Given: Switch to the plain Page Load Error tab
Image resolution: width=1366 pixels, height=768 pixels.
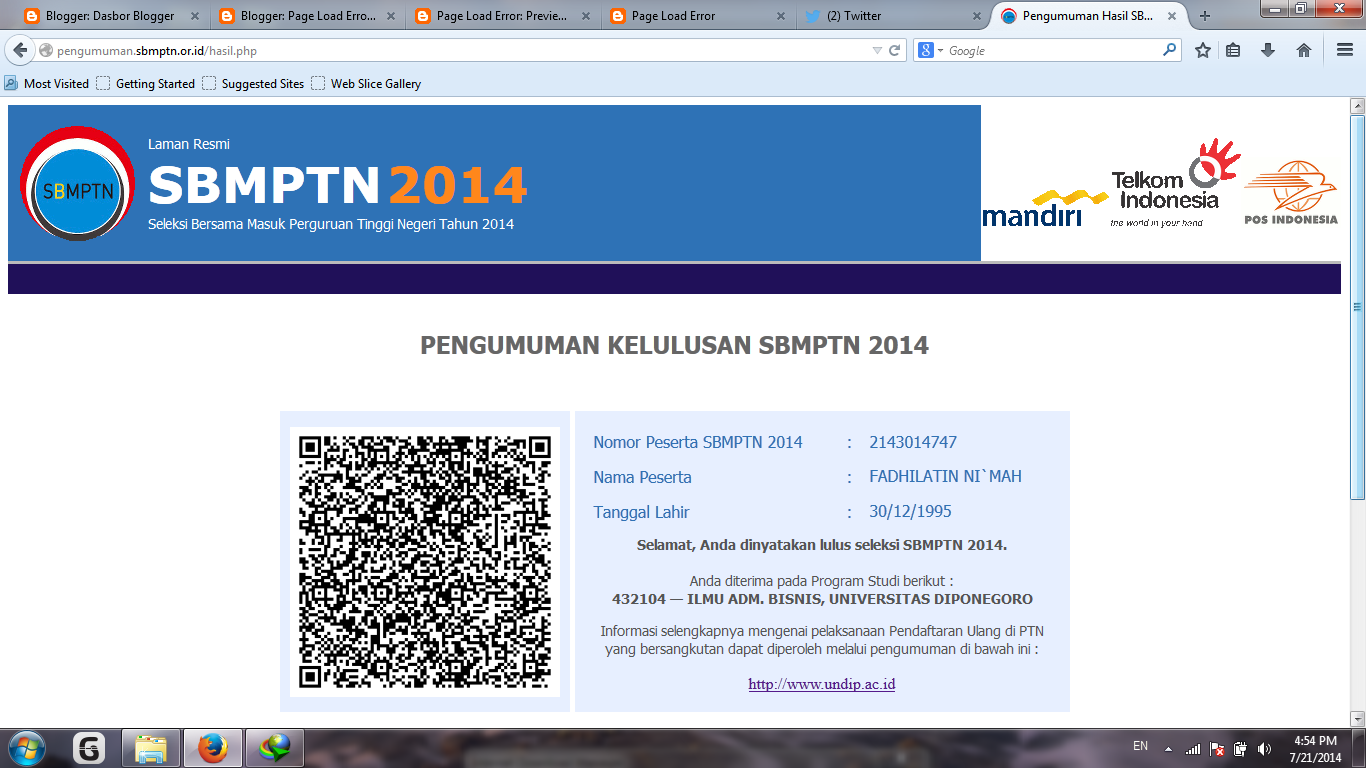Looking at the screenshot, I should [x=697, y=16].
